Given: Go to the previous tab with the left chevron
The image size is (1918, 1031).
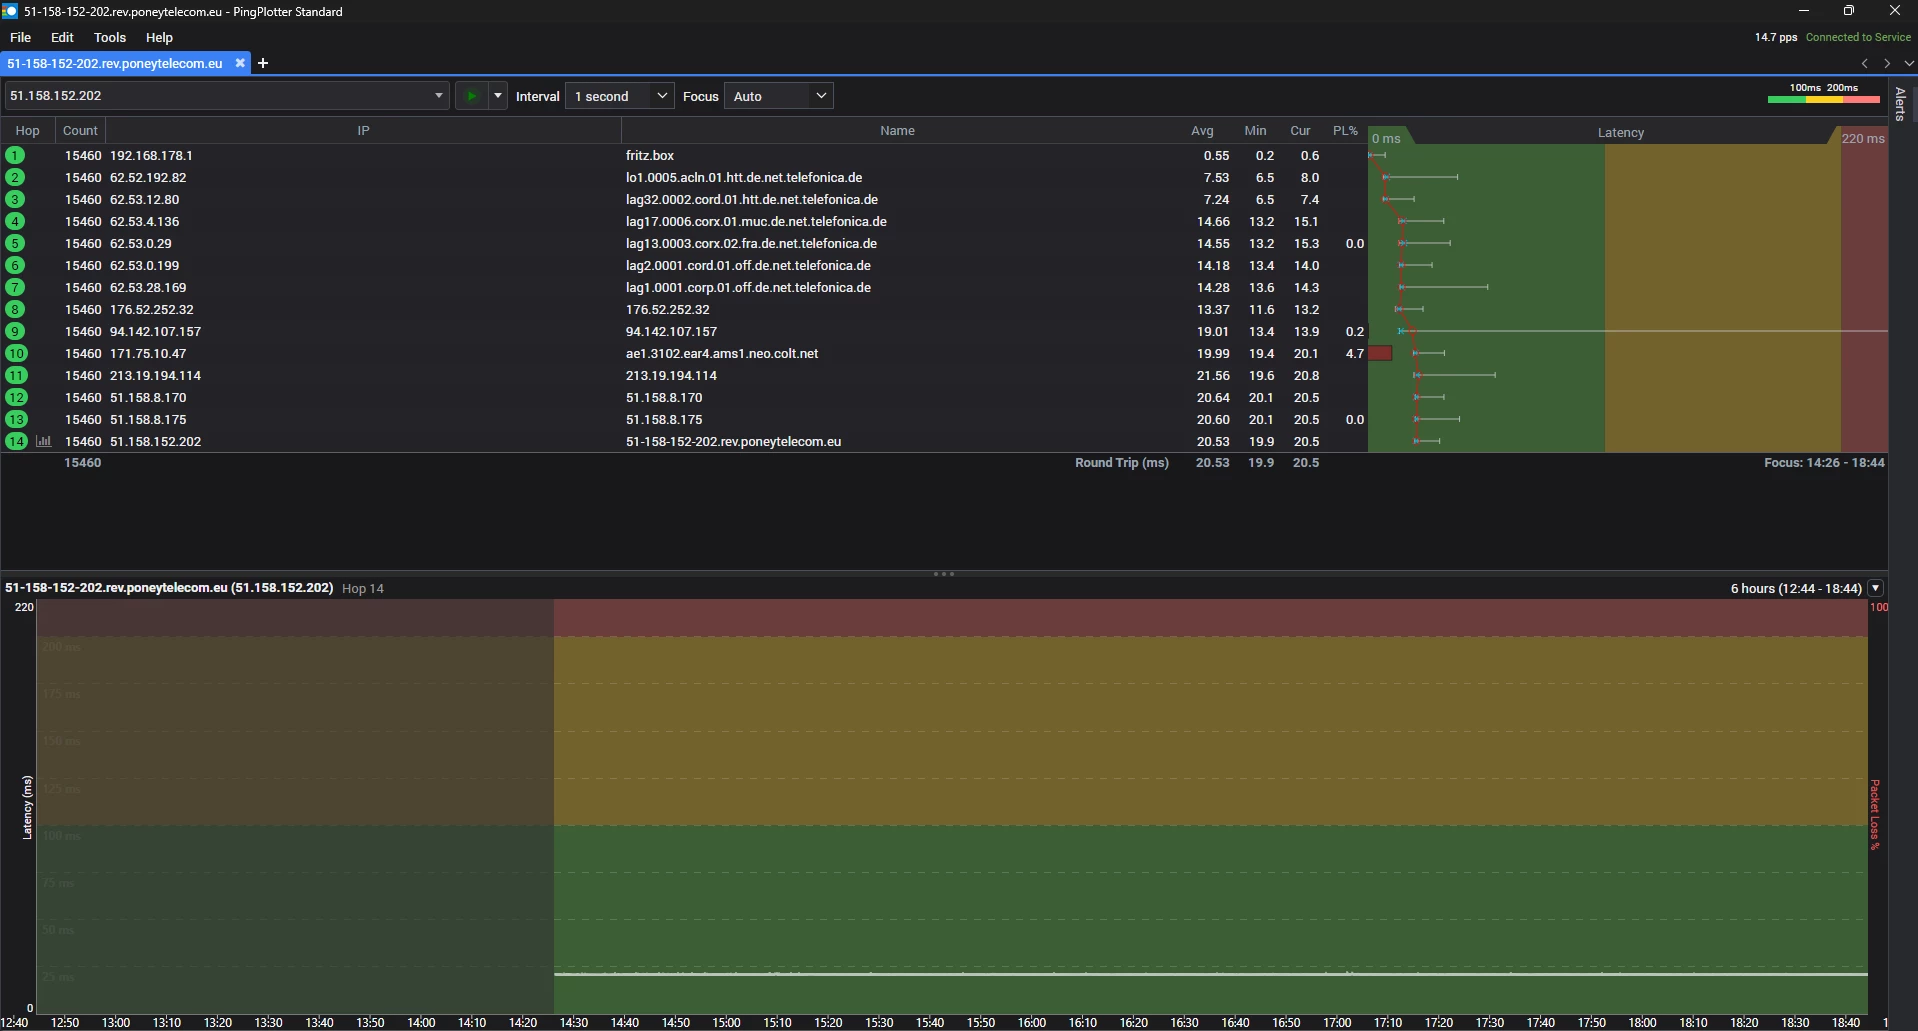Looking at the screenshot, I should point(1864,63).
